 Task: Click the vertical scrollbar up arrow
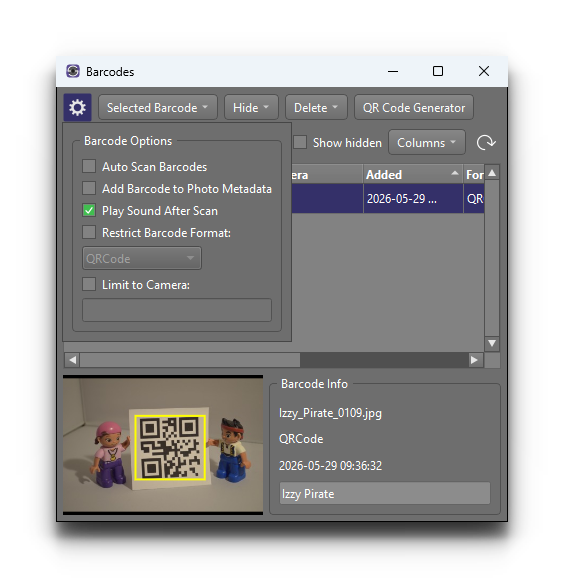[492, 173]
